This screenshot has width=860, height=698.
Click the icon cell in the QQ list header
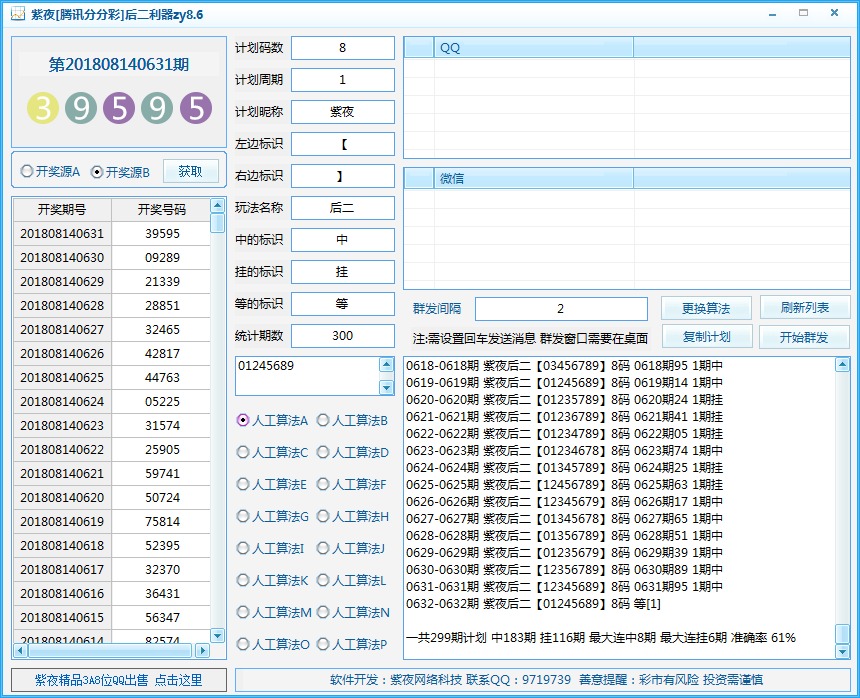[417, 46]
